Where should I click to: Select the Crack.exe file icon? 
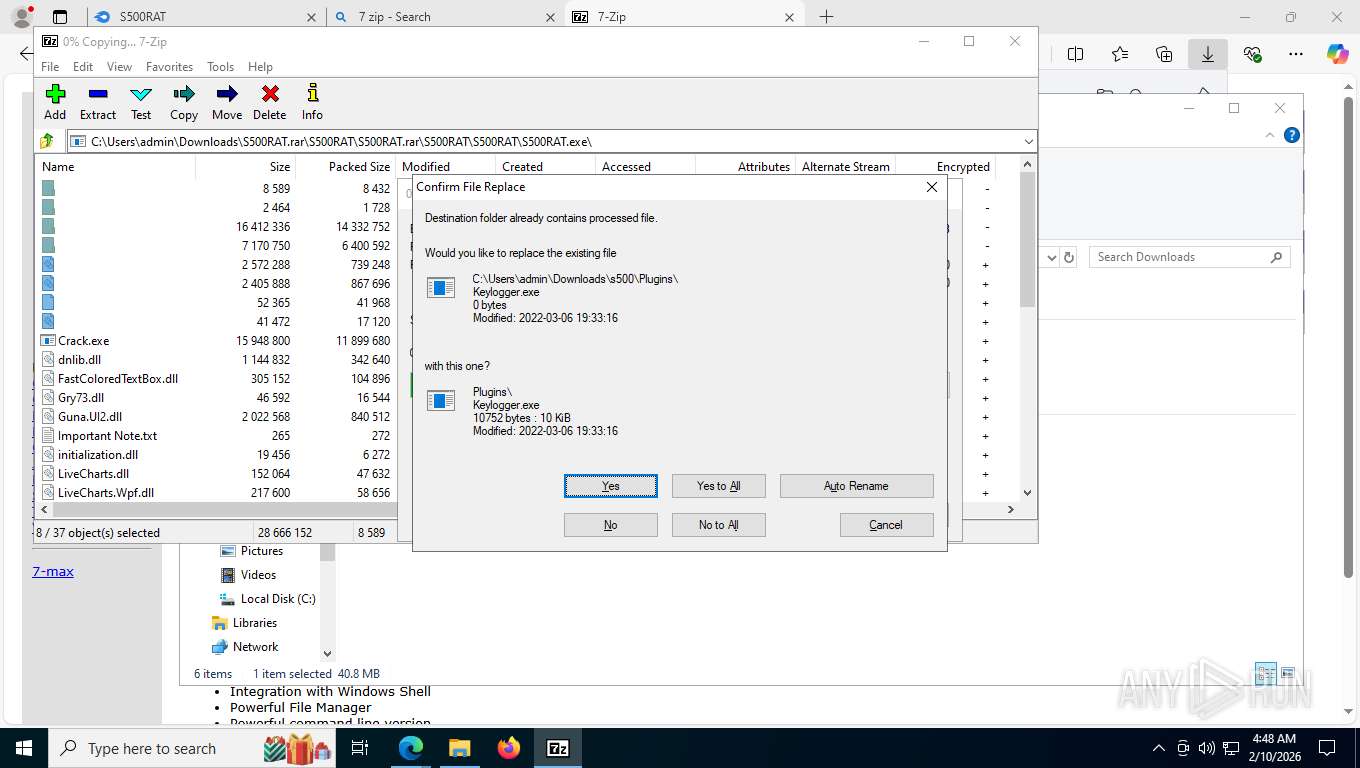click(48, 341)
